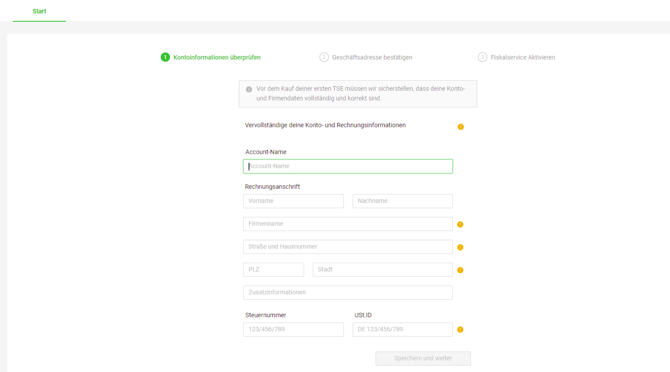The image size is (670, 372).
Task: Click the grey info icon in TSE notice
Action: coord(249,89)
